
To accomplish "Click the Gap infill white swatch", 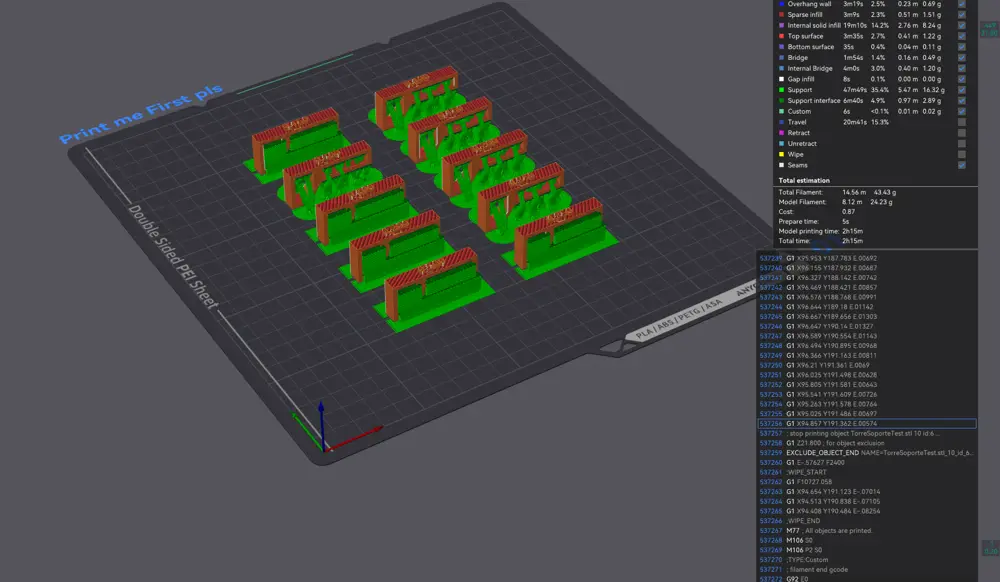I will coord(781,79).
